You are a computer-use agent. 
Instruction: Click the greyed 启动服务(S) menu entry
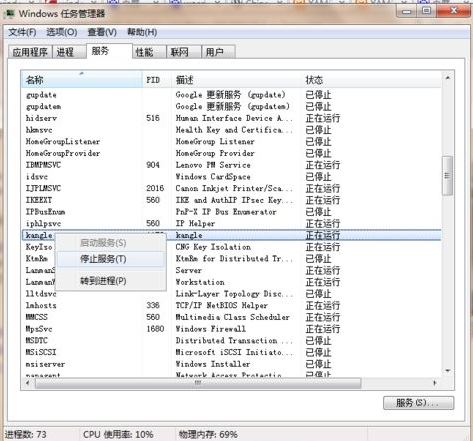pyautogui.click(x=111, y=243)
